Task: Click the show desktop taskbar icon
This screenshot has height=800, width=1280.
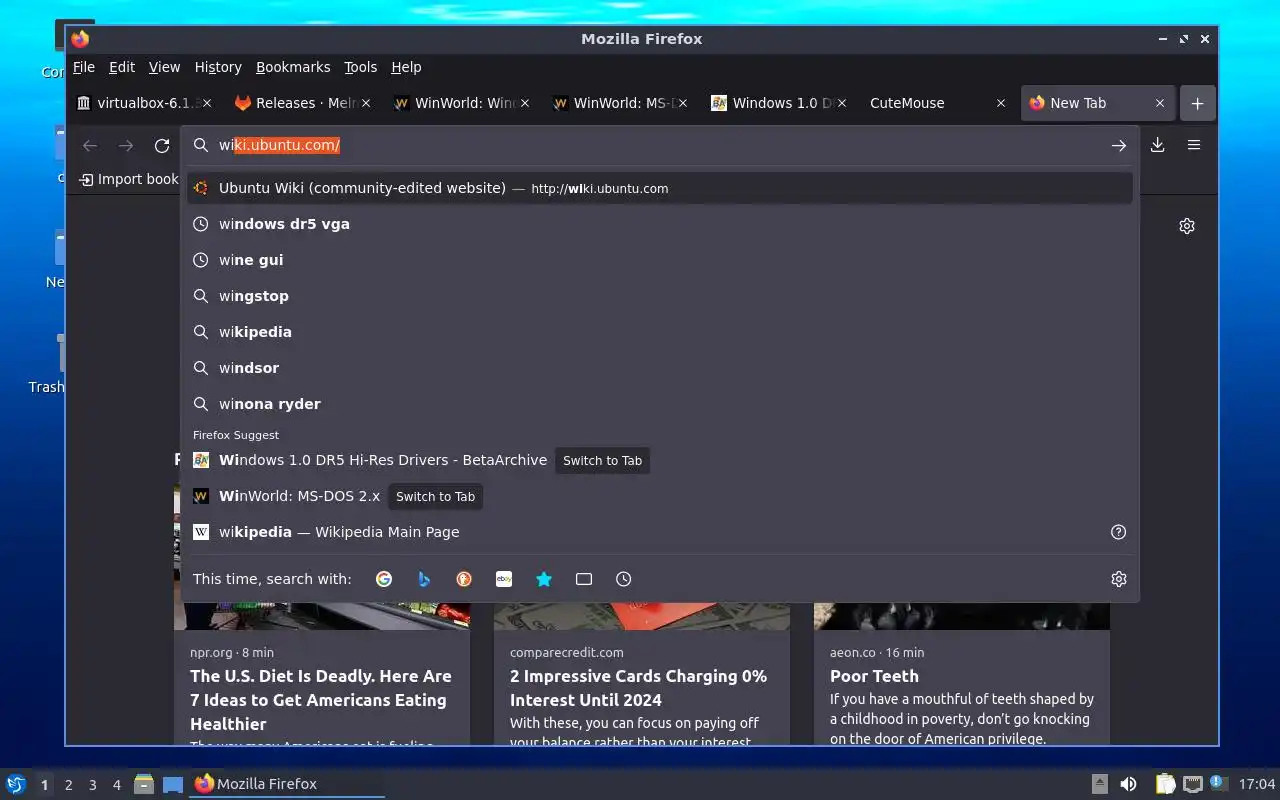Action: click(x=173, y=784)
